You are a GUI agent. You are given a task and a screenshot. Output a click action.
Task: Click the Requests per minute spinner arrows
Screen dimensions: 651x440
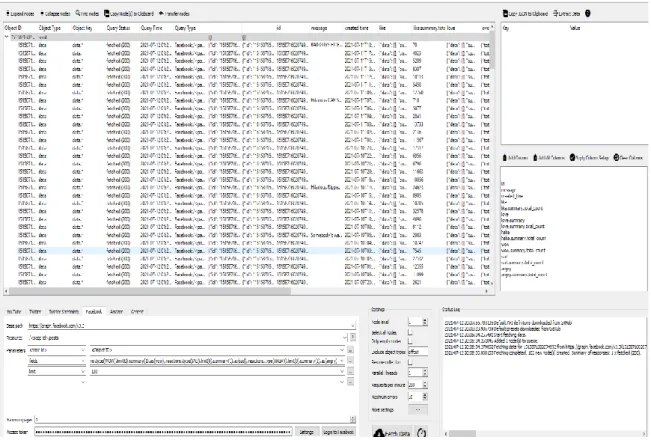(425, 385)
